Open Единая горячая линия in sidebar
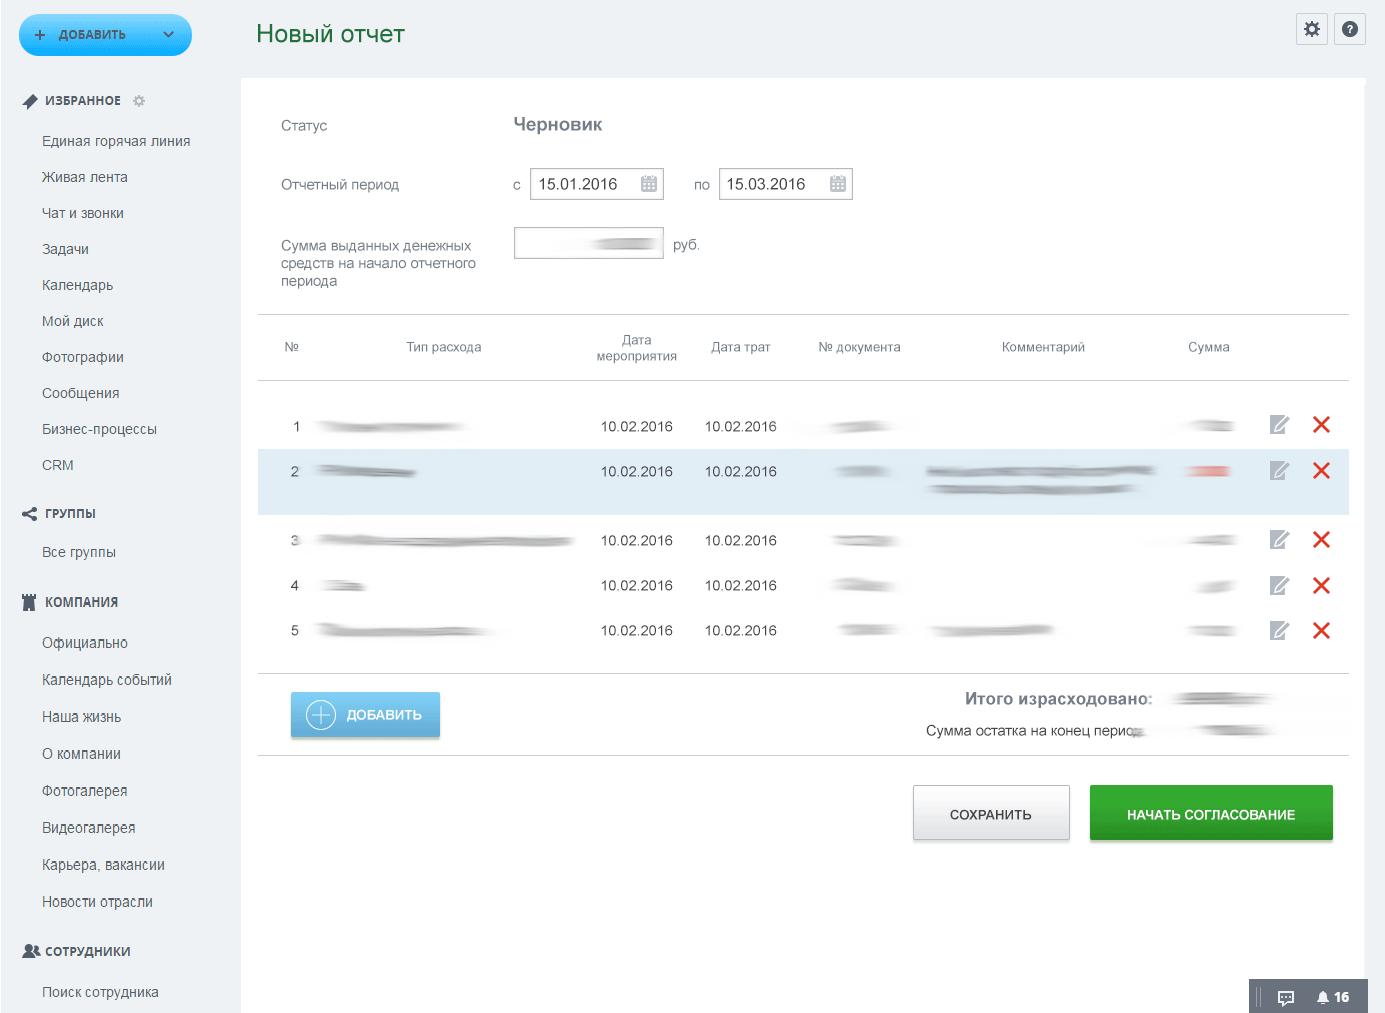 (116, 141)
